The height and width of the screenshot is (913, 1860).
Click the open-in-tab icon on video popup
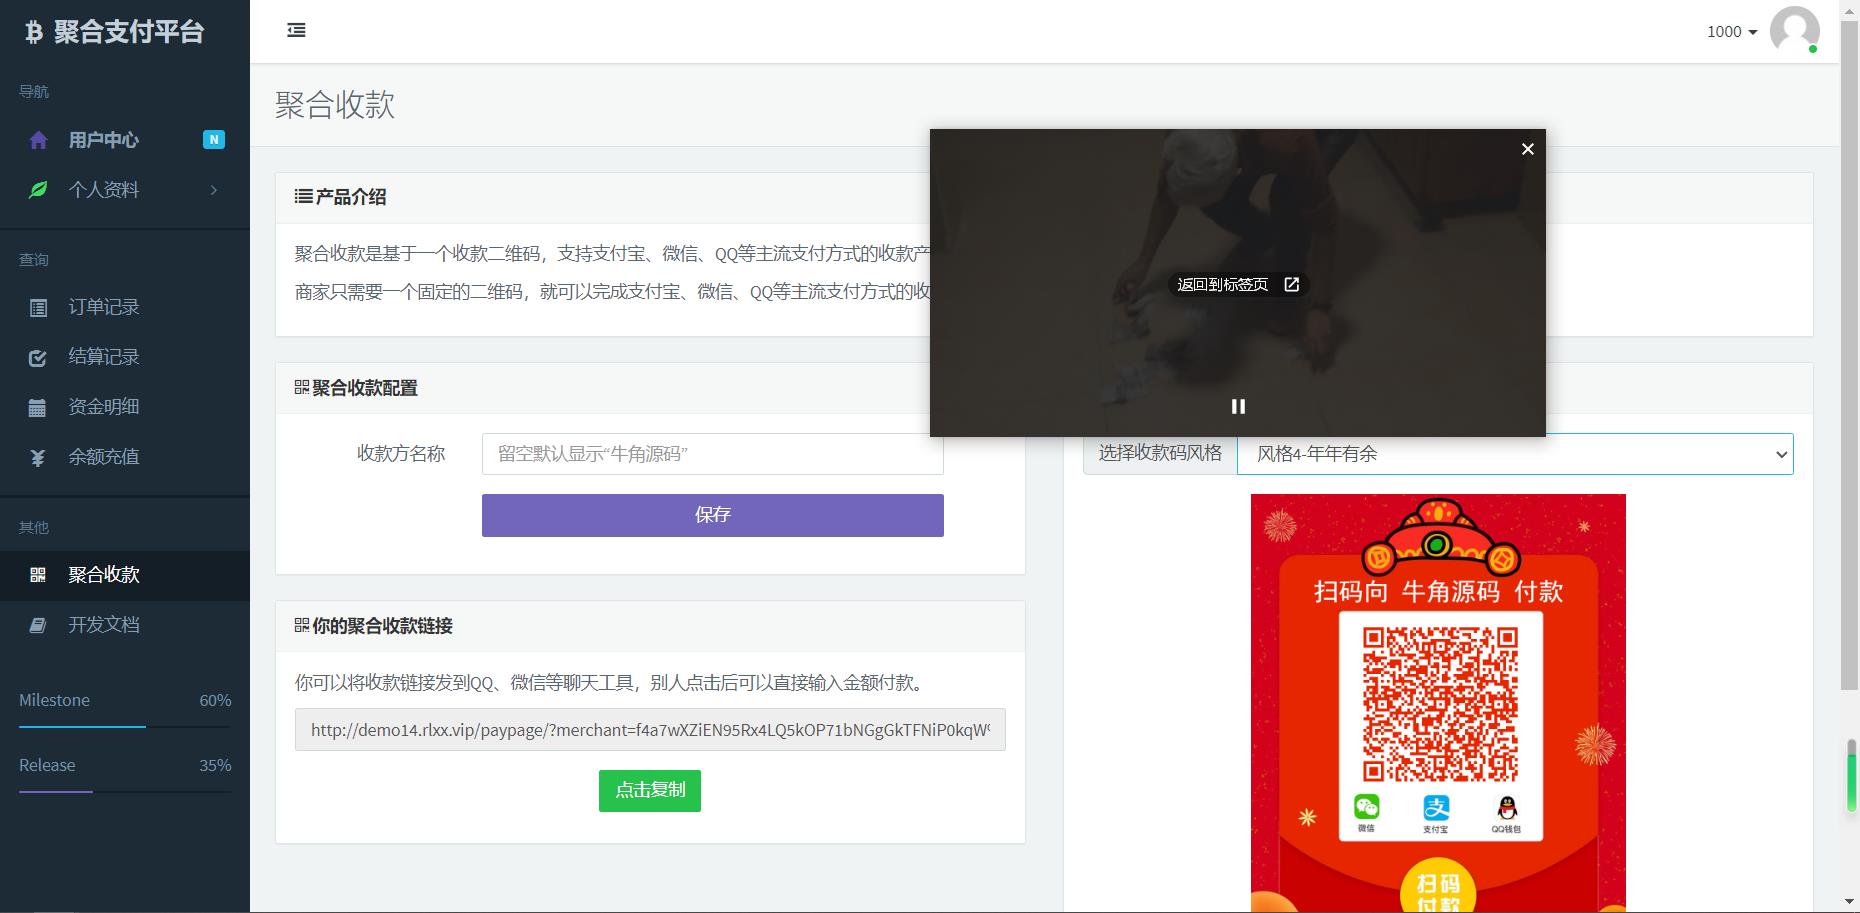(x=1291, y=285)
